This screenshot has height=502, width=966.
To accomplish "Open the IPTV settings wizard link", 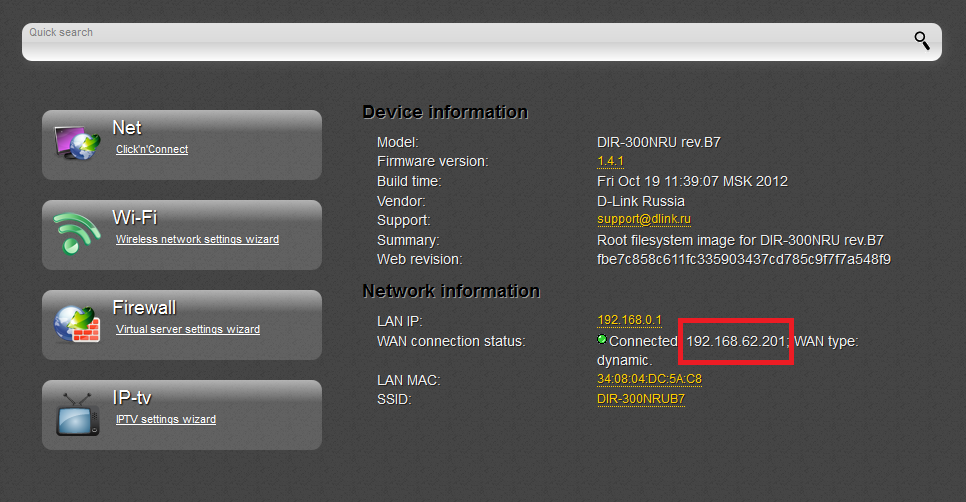I will (166, 419).
